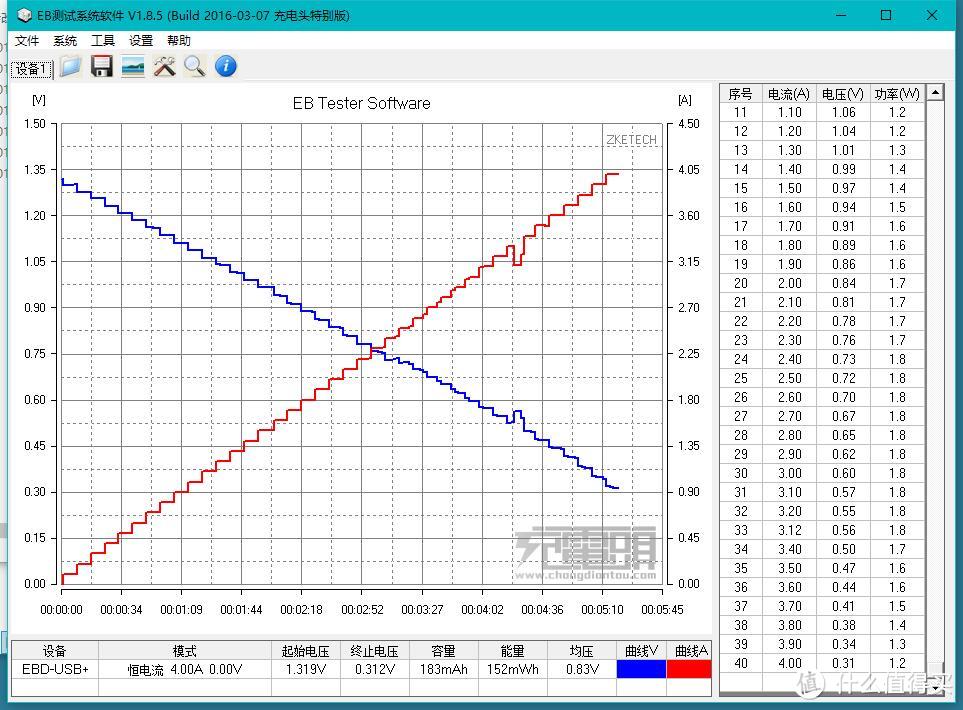Click voltage value 0.84 in row 20
The height and width of the screenshot is (710, 963).
point(843,283)
